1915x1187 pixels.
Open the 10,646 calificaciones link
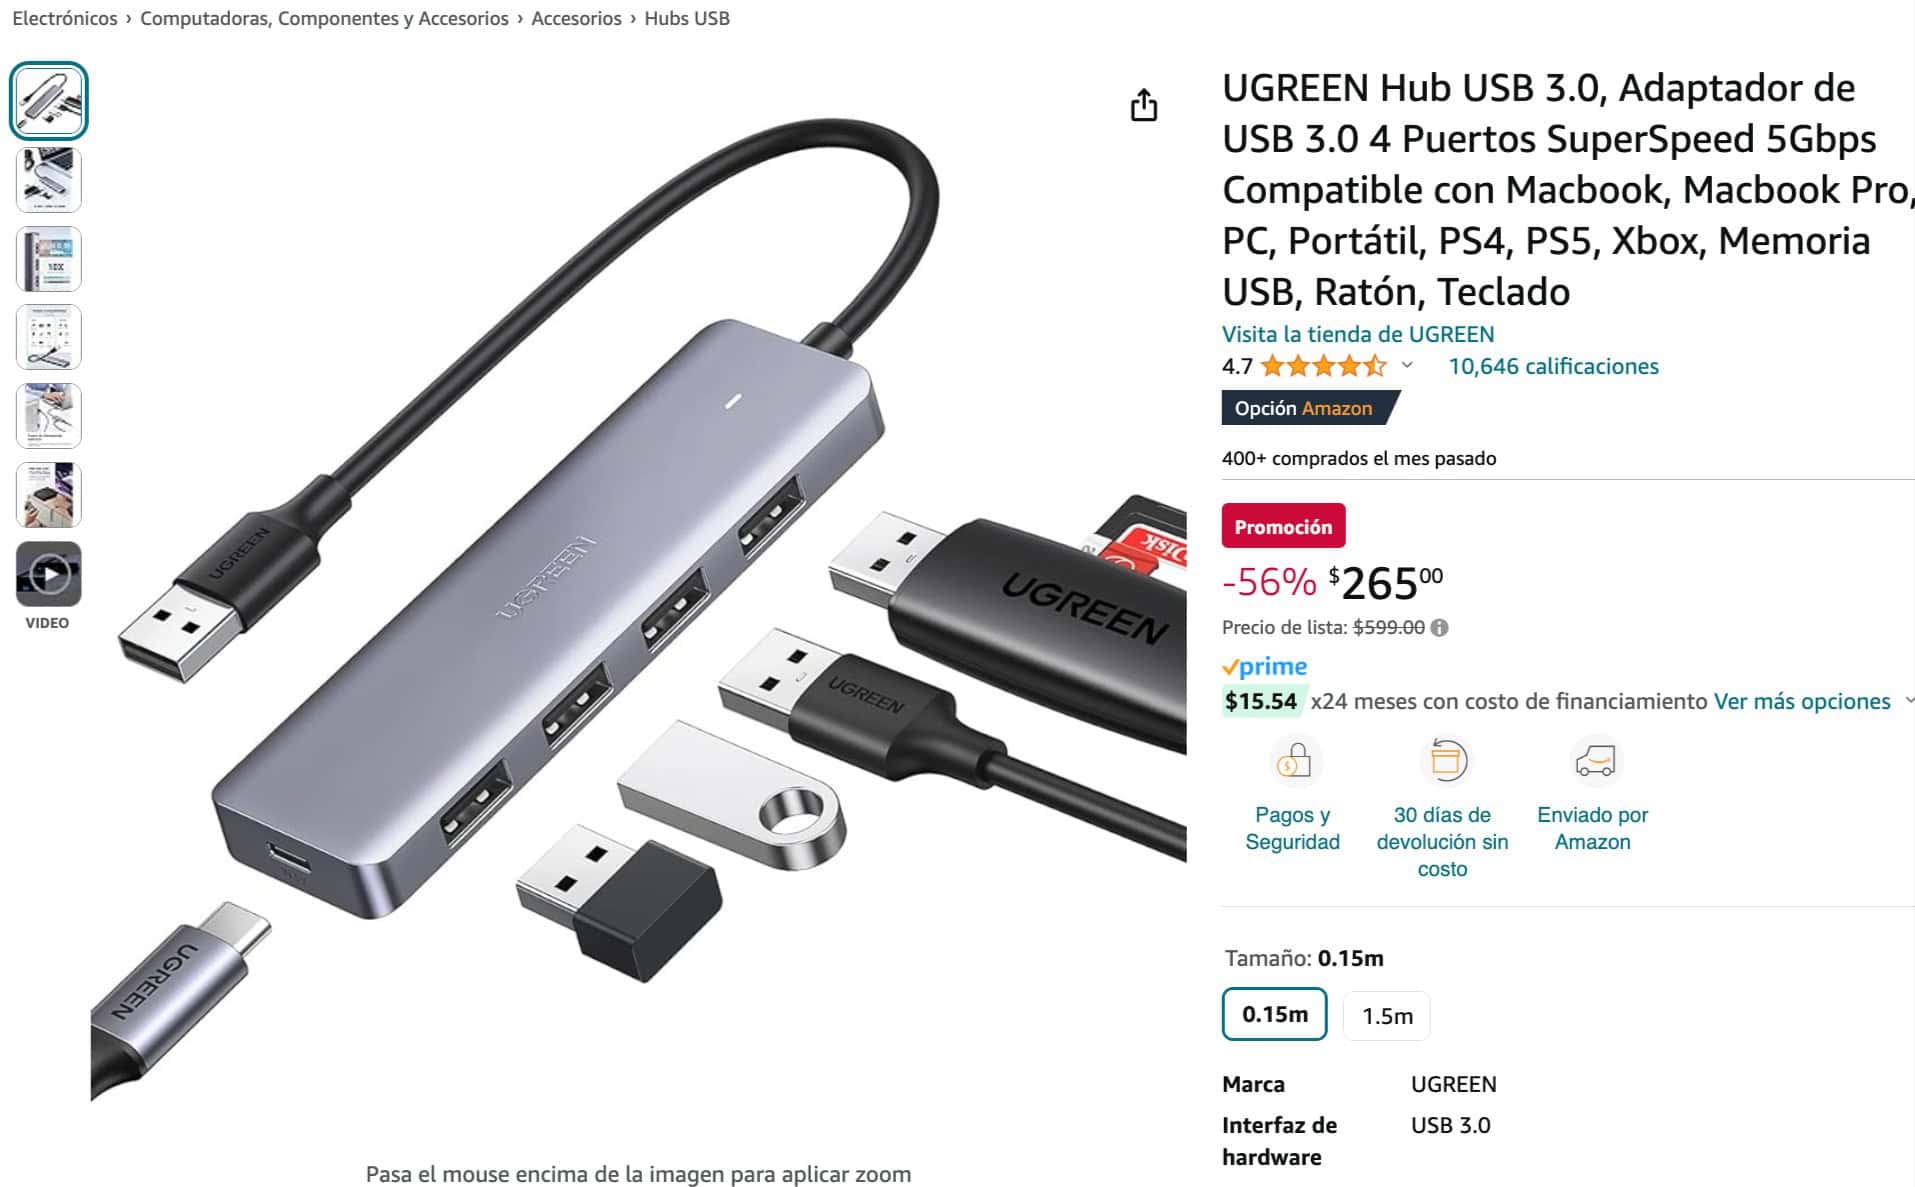point(1553,366)
